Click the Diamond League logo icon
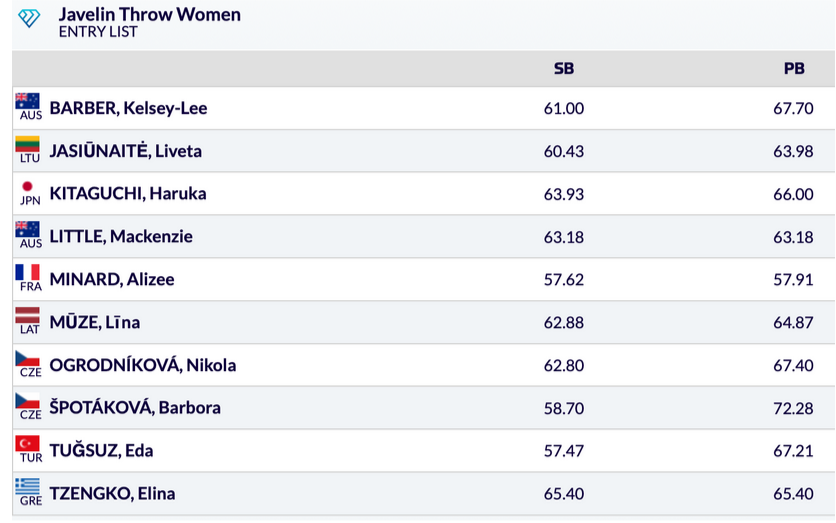Viewport: 836px width, 523px height. click(29, 18)
